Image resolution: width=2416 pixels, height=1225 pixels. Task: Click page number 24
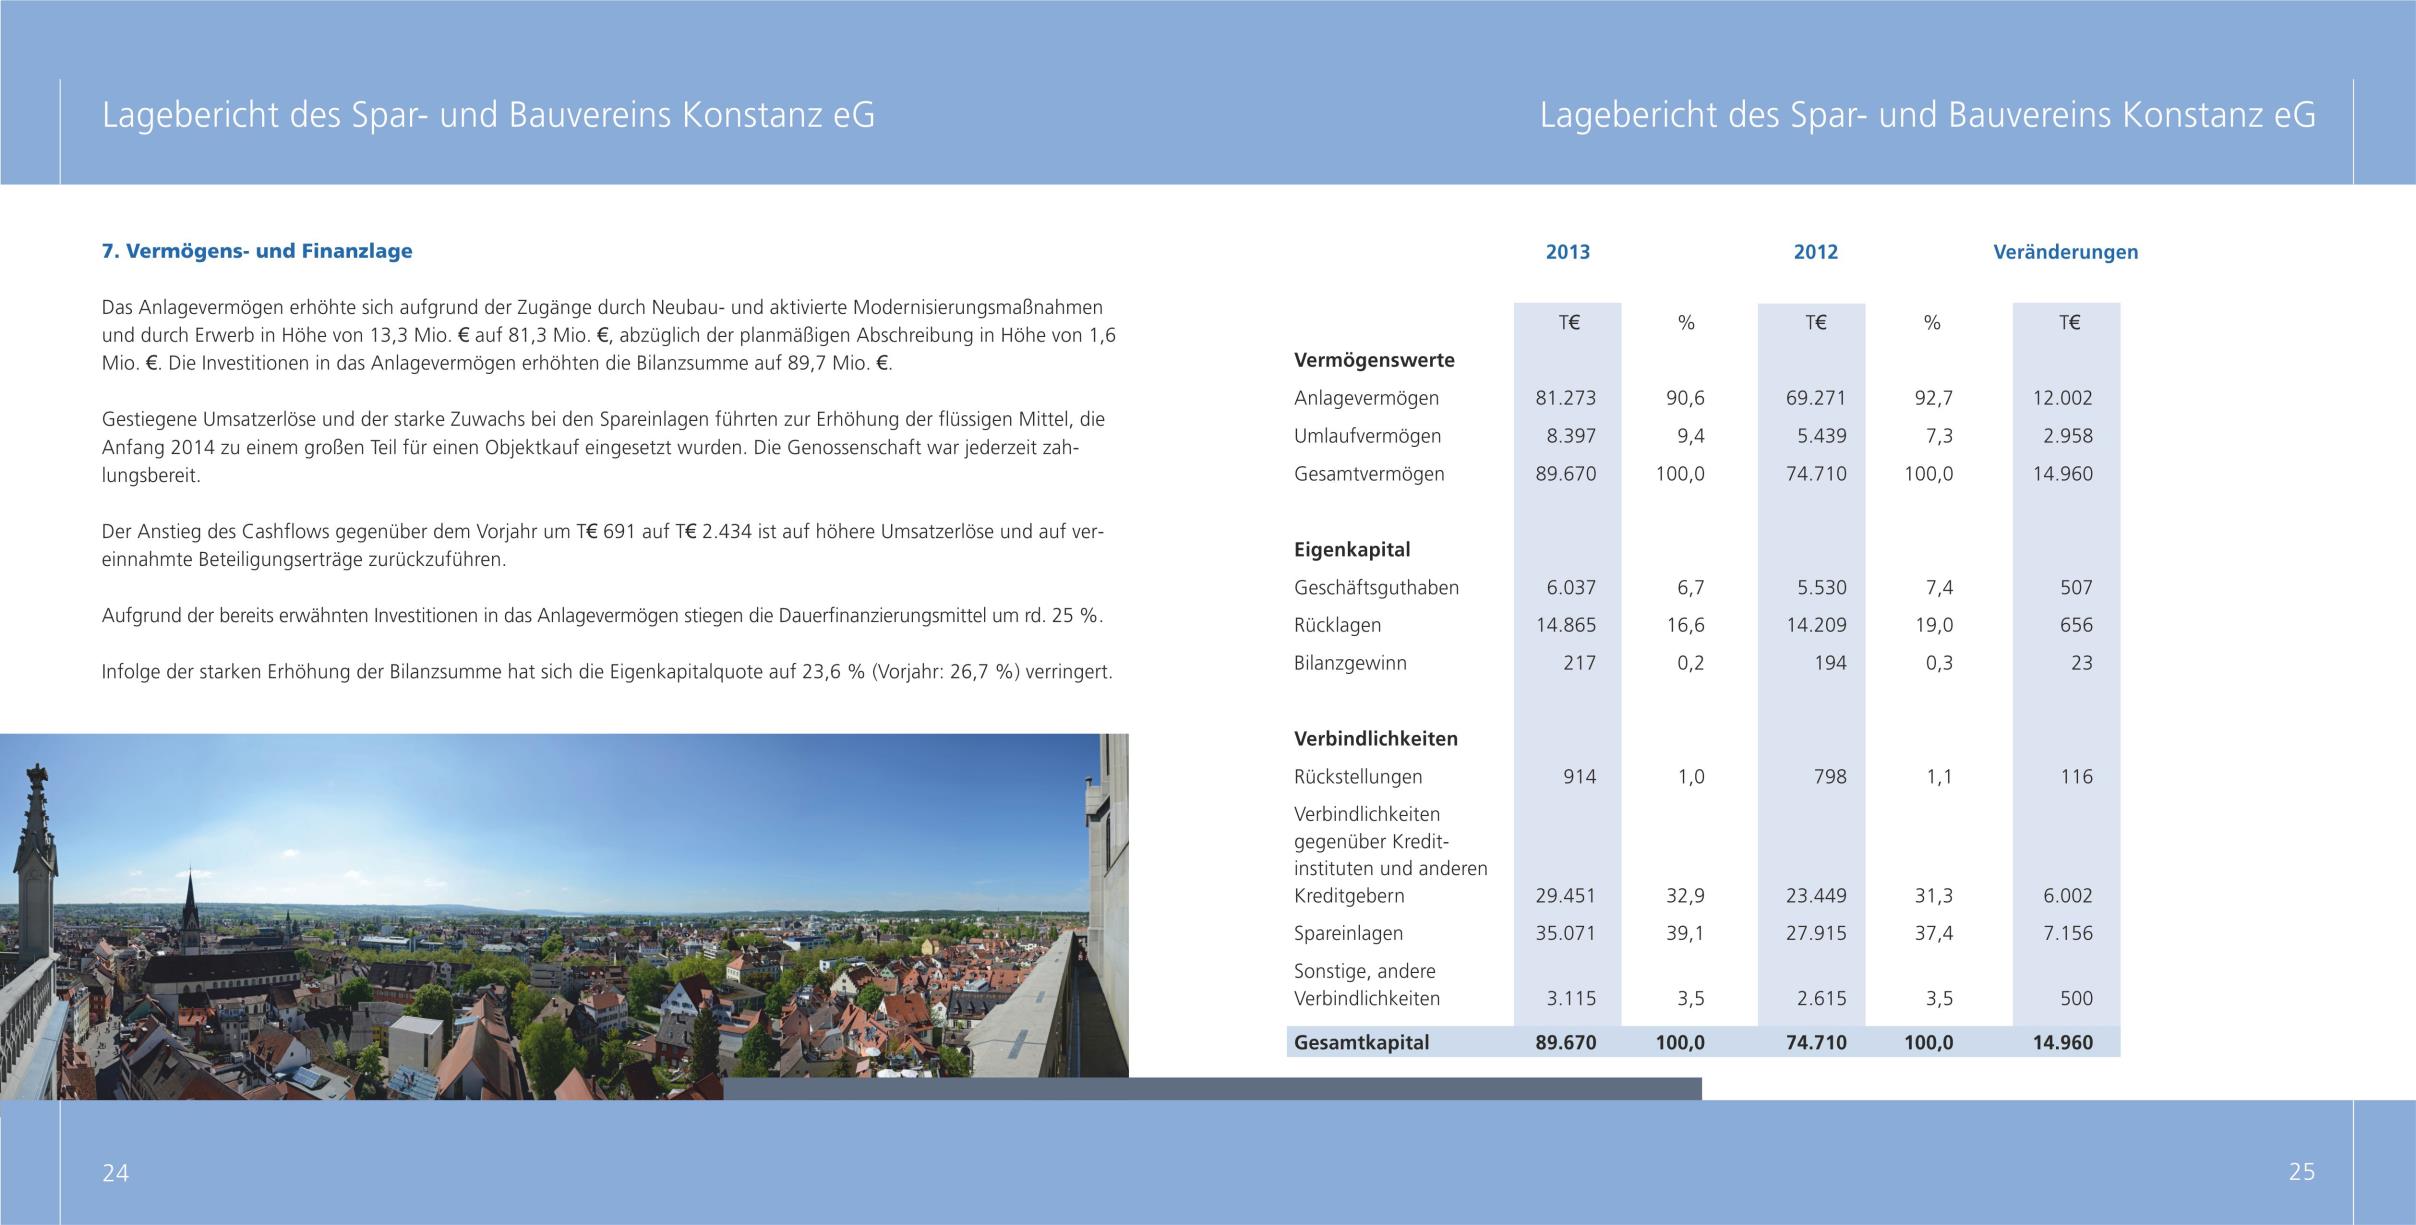click(x=115, y=1173)
